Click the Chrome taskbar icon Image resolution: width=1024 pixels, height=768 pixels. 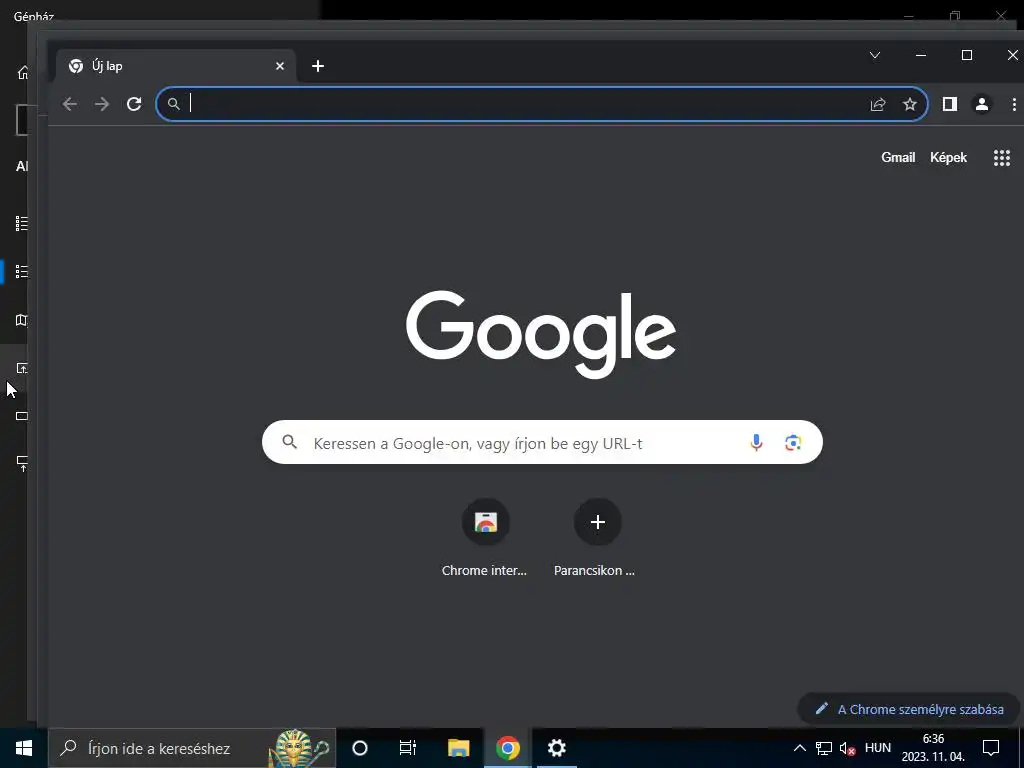(x=507, y=748)
